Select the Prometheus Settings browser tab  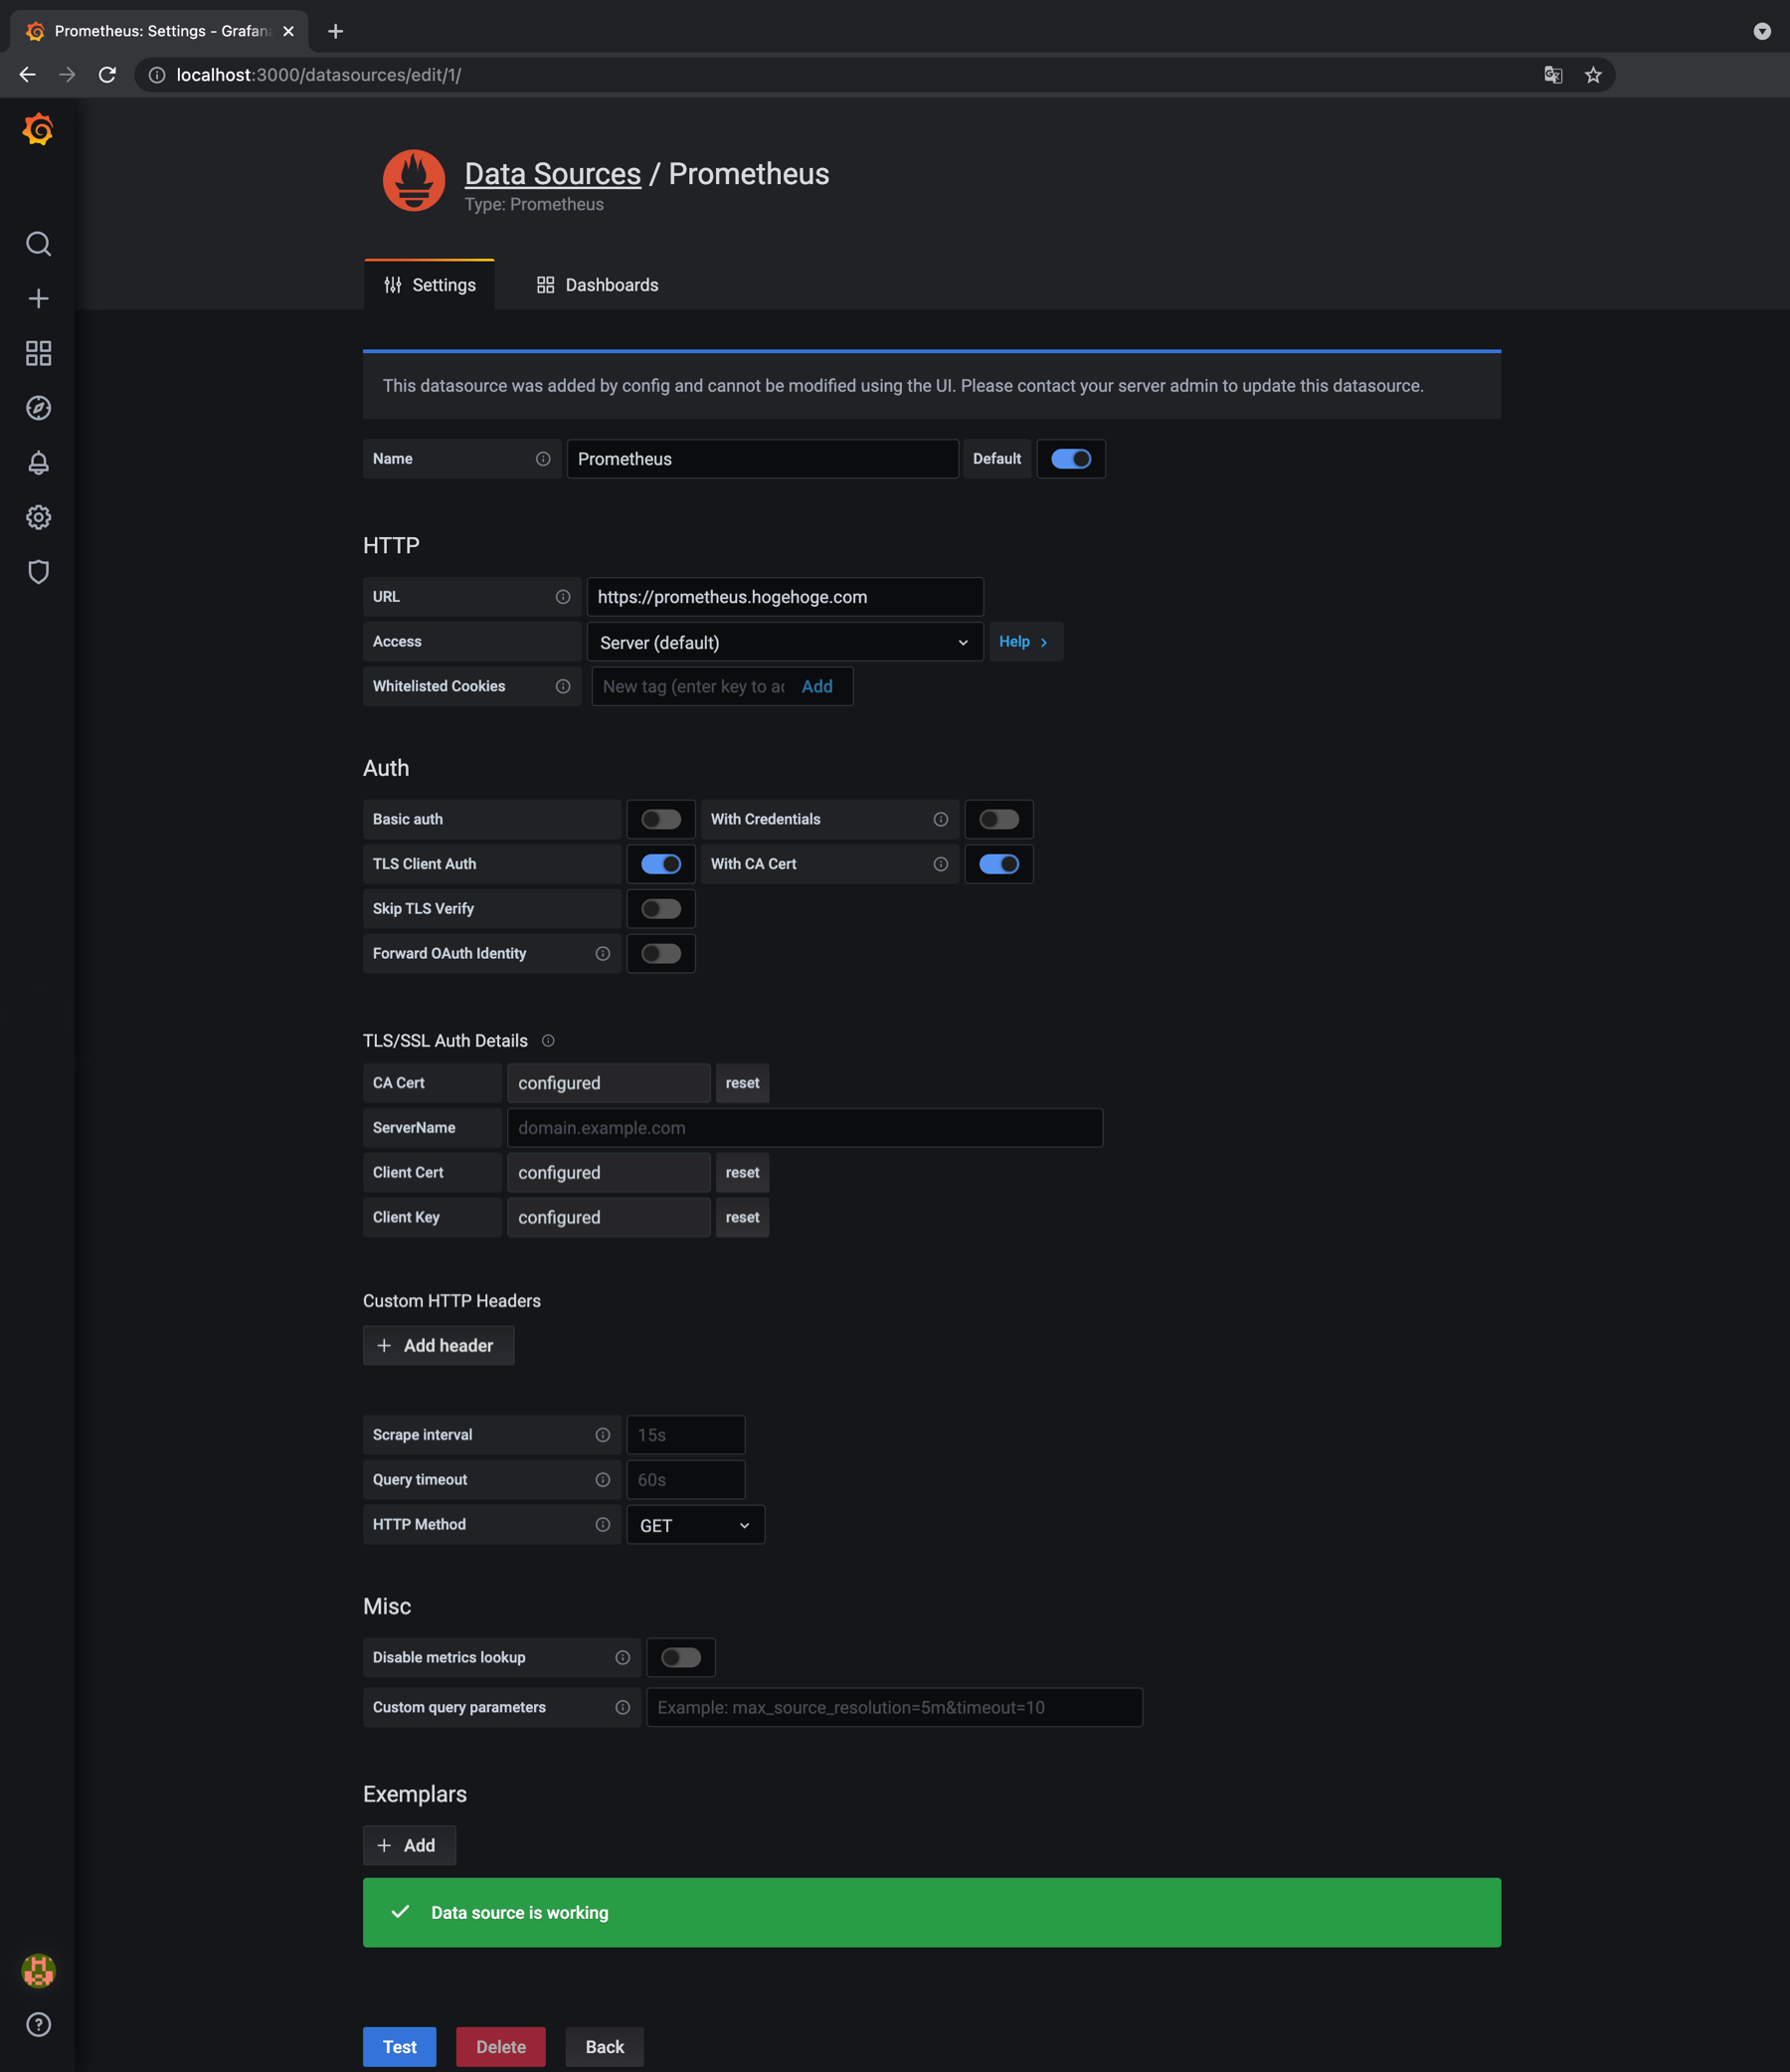coord(160,31)
